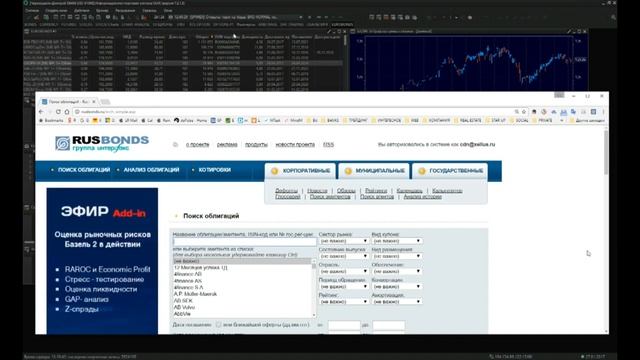Viewport: 640px width, 360px height.
Task: Open the START UP bookmark folder
Action: (x=495, y=120)
